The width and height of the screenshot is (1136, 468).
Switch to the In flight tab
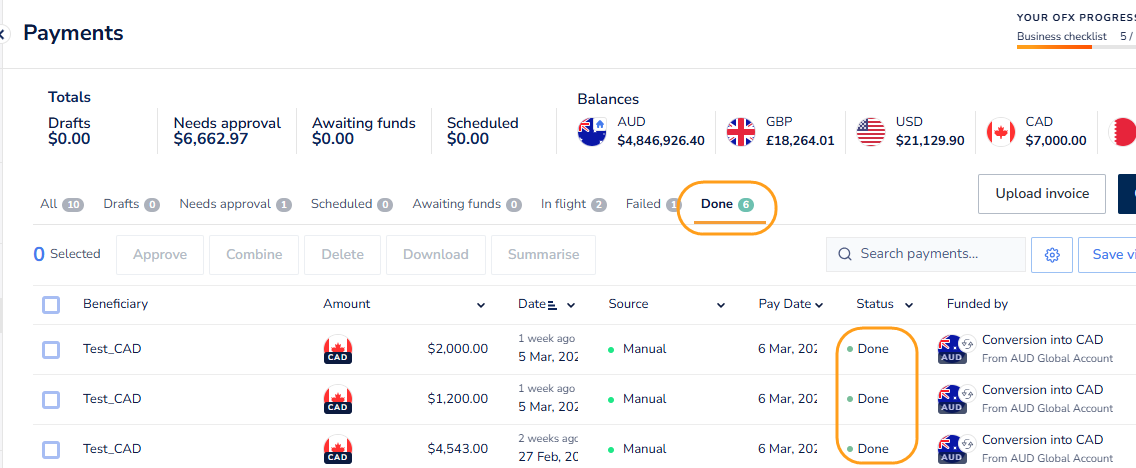[x=574, y=204]
